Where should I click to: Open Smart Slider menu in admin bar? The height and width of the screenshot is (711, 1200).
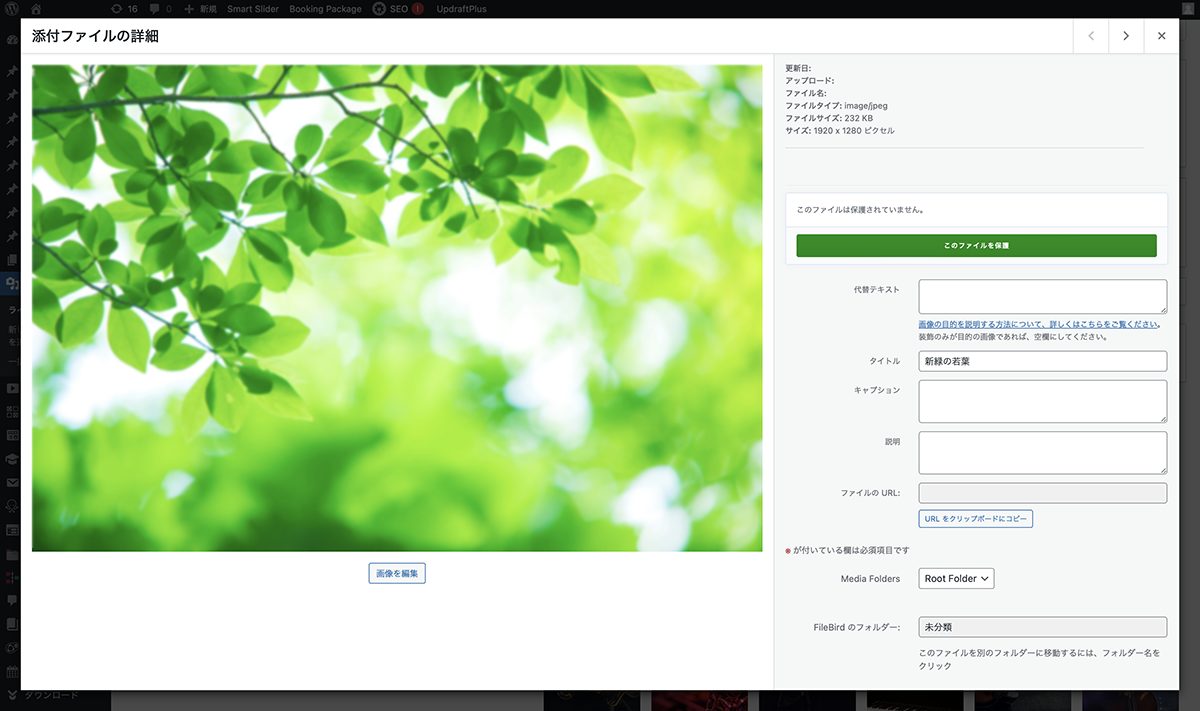253,9
